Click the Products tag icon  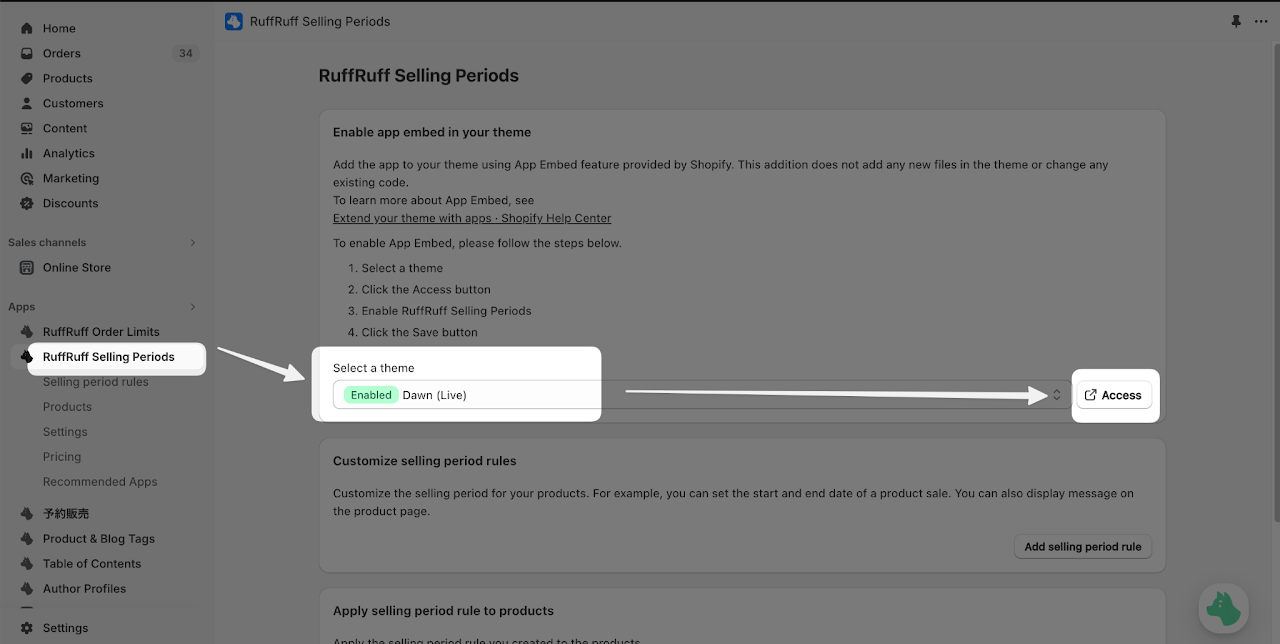tap(27, 79)
